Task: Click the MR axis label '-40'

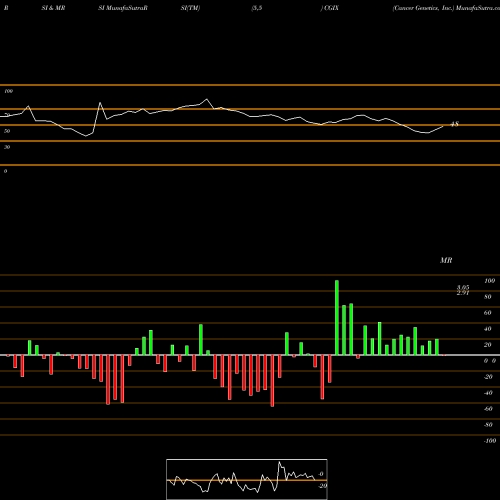Action: coord(488,393)
